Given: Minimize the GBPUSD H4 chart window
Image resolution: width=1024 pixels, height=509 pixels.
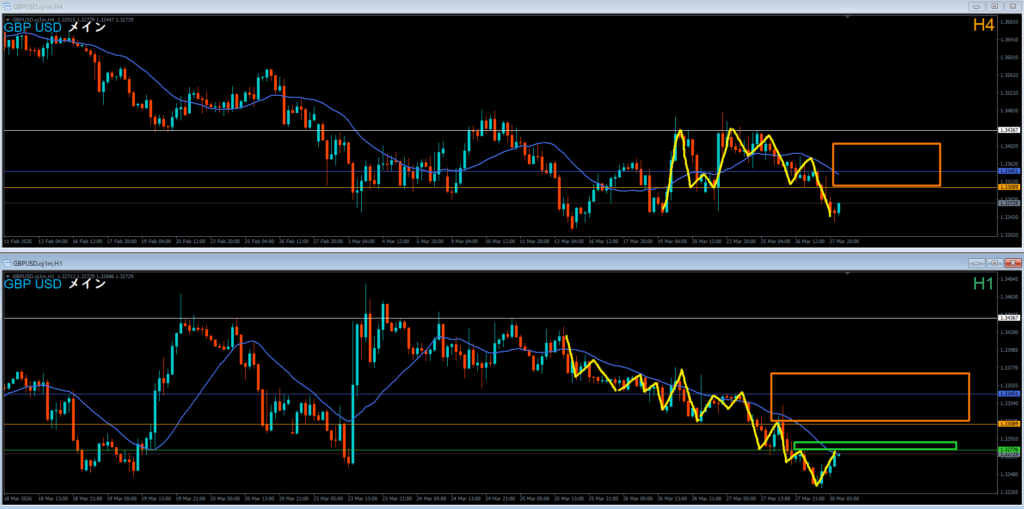Looking at the screenshot, I should coord(978,6).
